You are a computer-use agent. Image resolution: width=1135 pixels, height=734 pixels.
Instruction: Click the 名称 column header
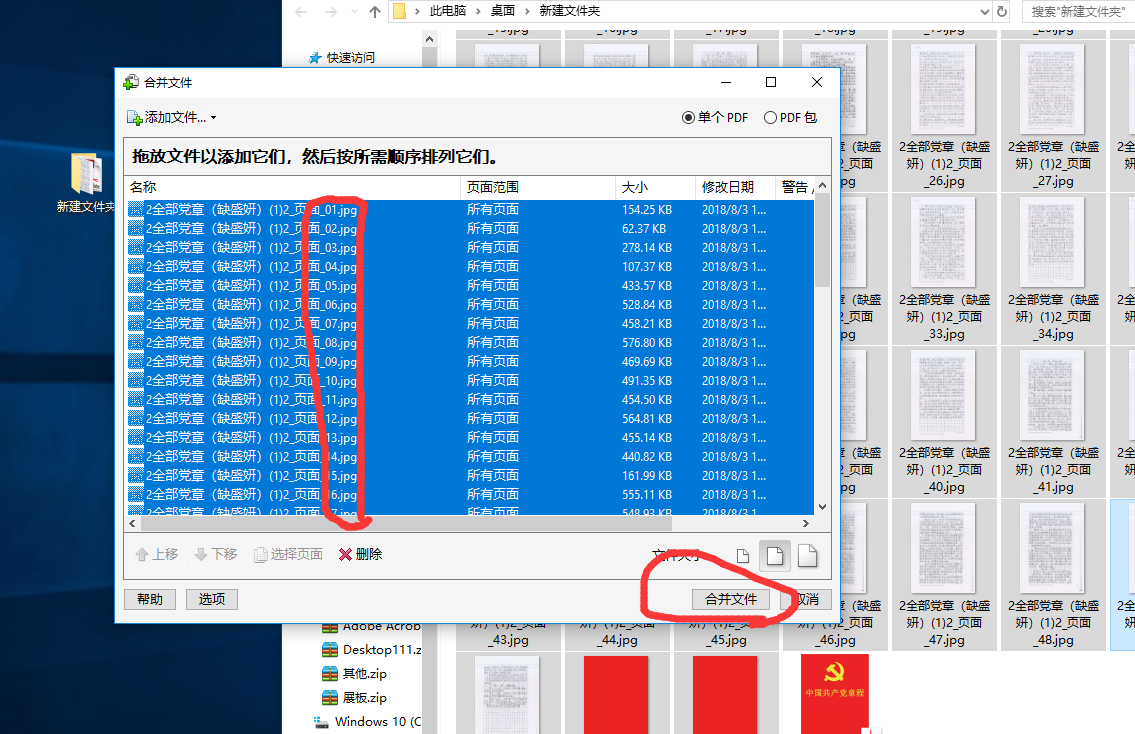click(x=292, y=187)
